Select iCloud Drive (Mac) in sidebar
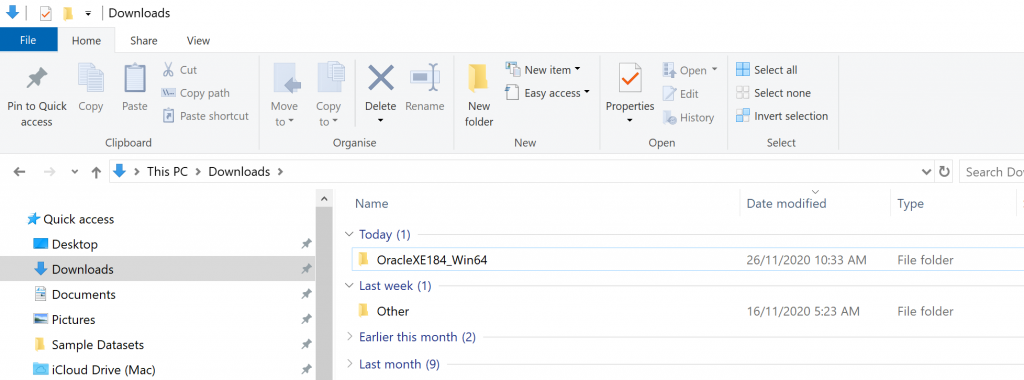The width and height of the screenshot is (1024, 380). [103, 370]
